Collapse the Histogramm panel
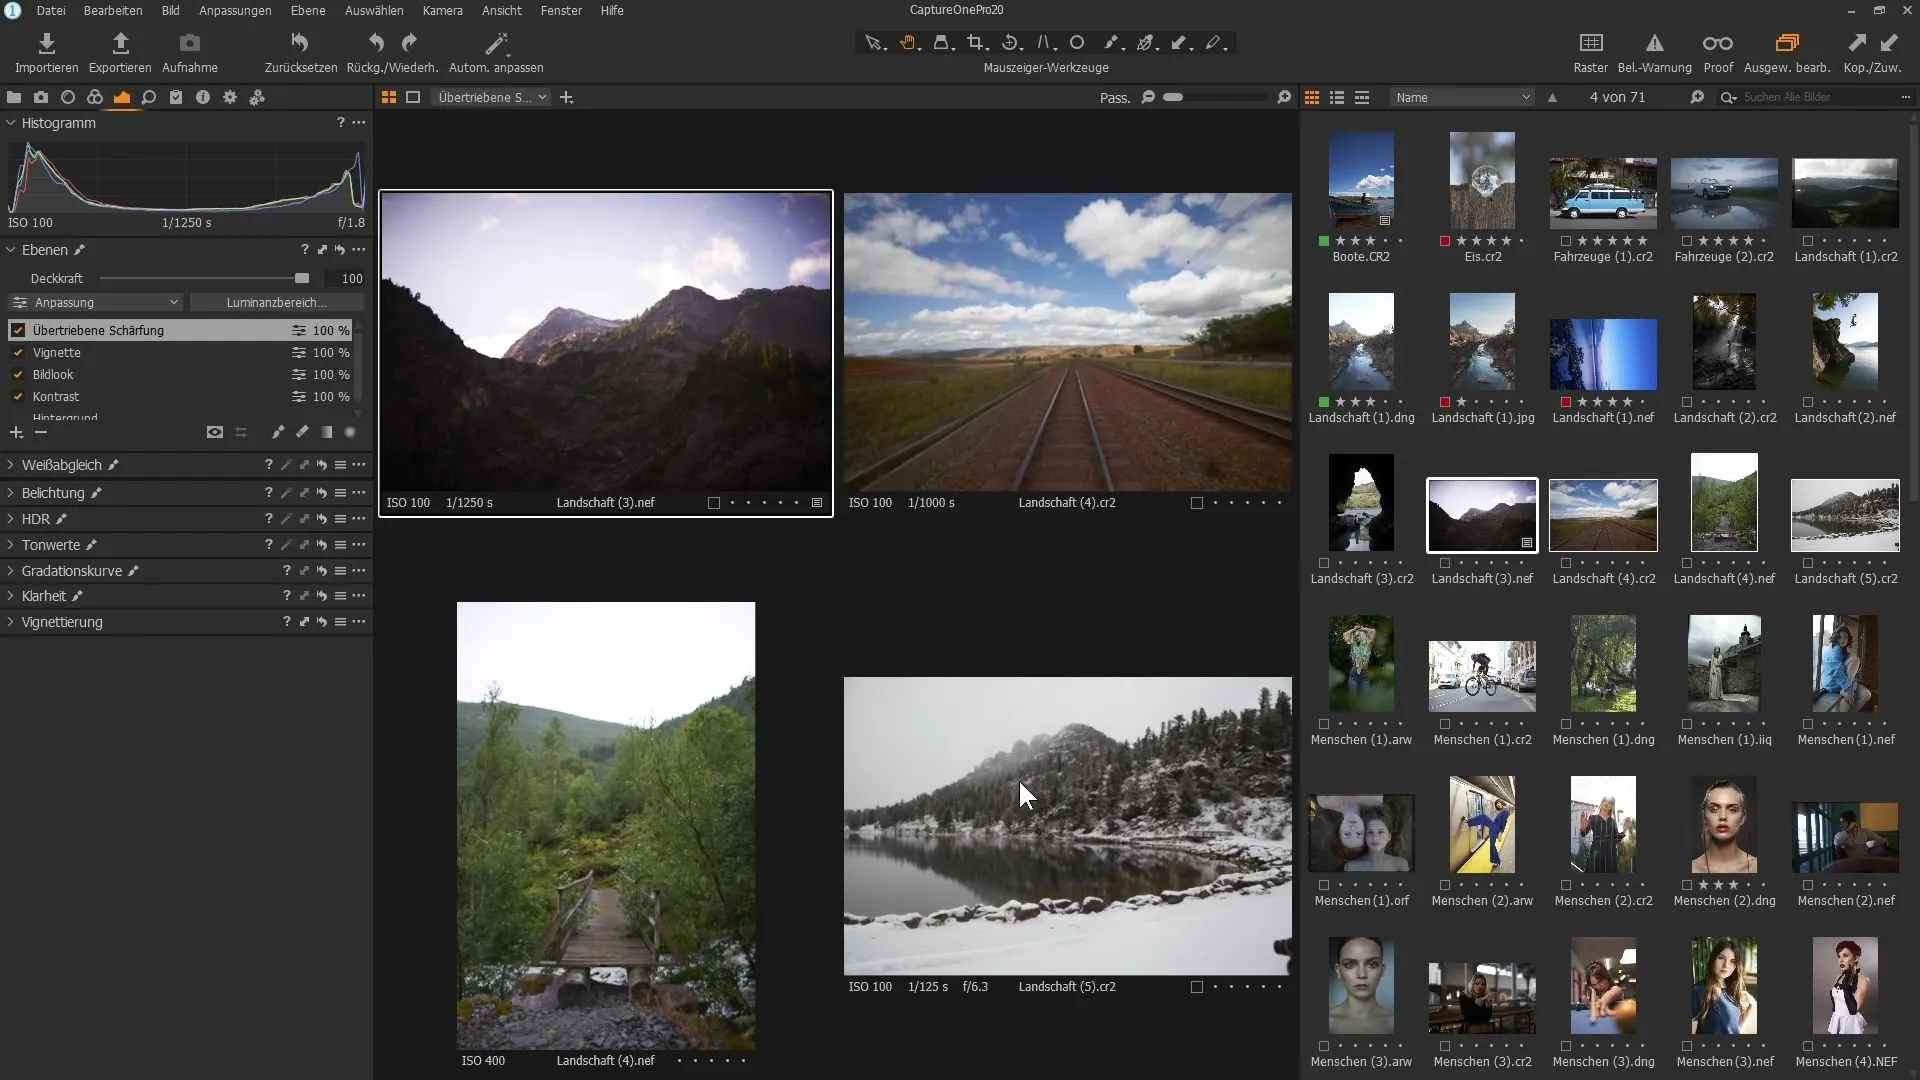1920x1080 pixels. tap(11, 123)
